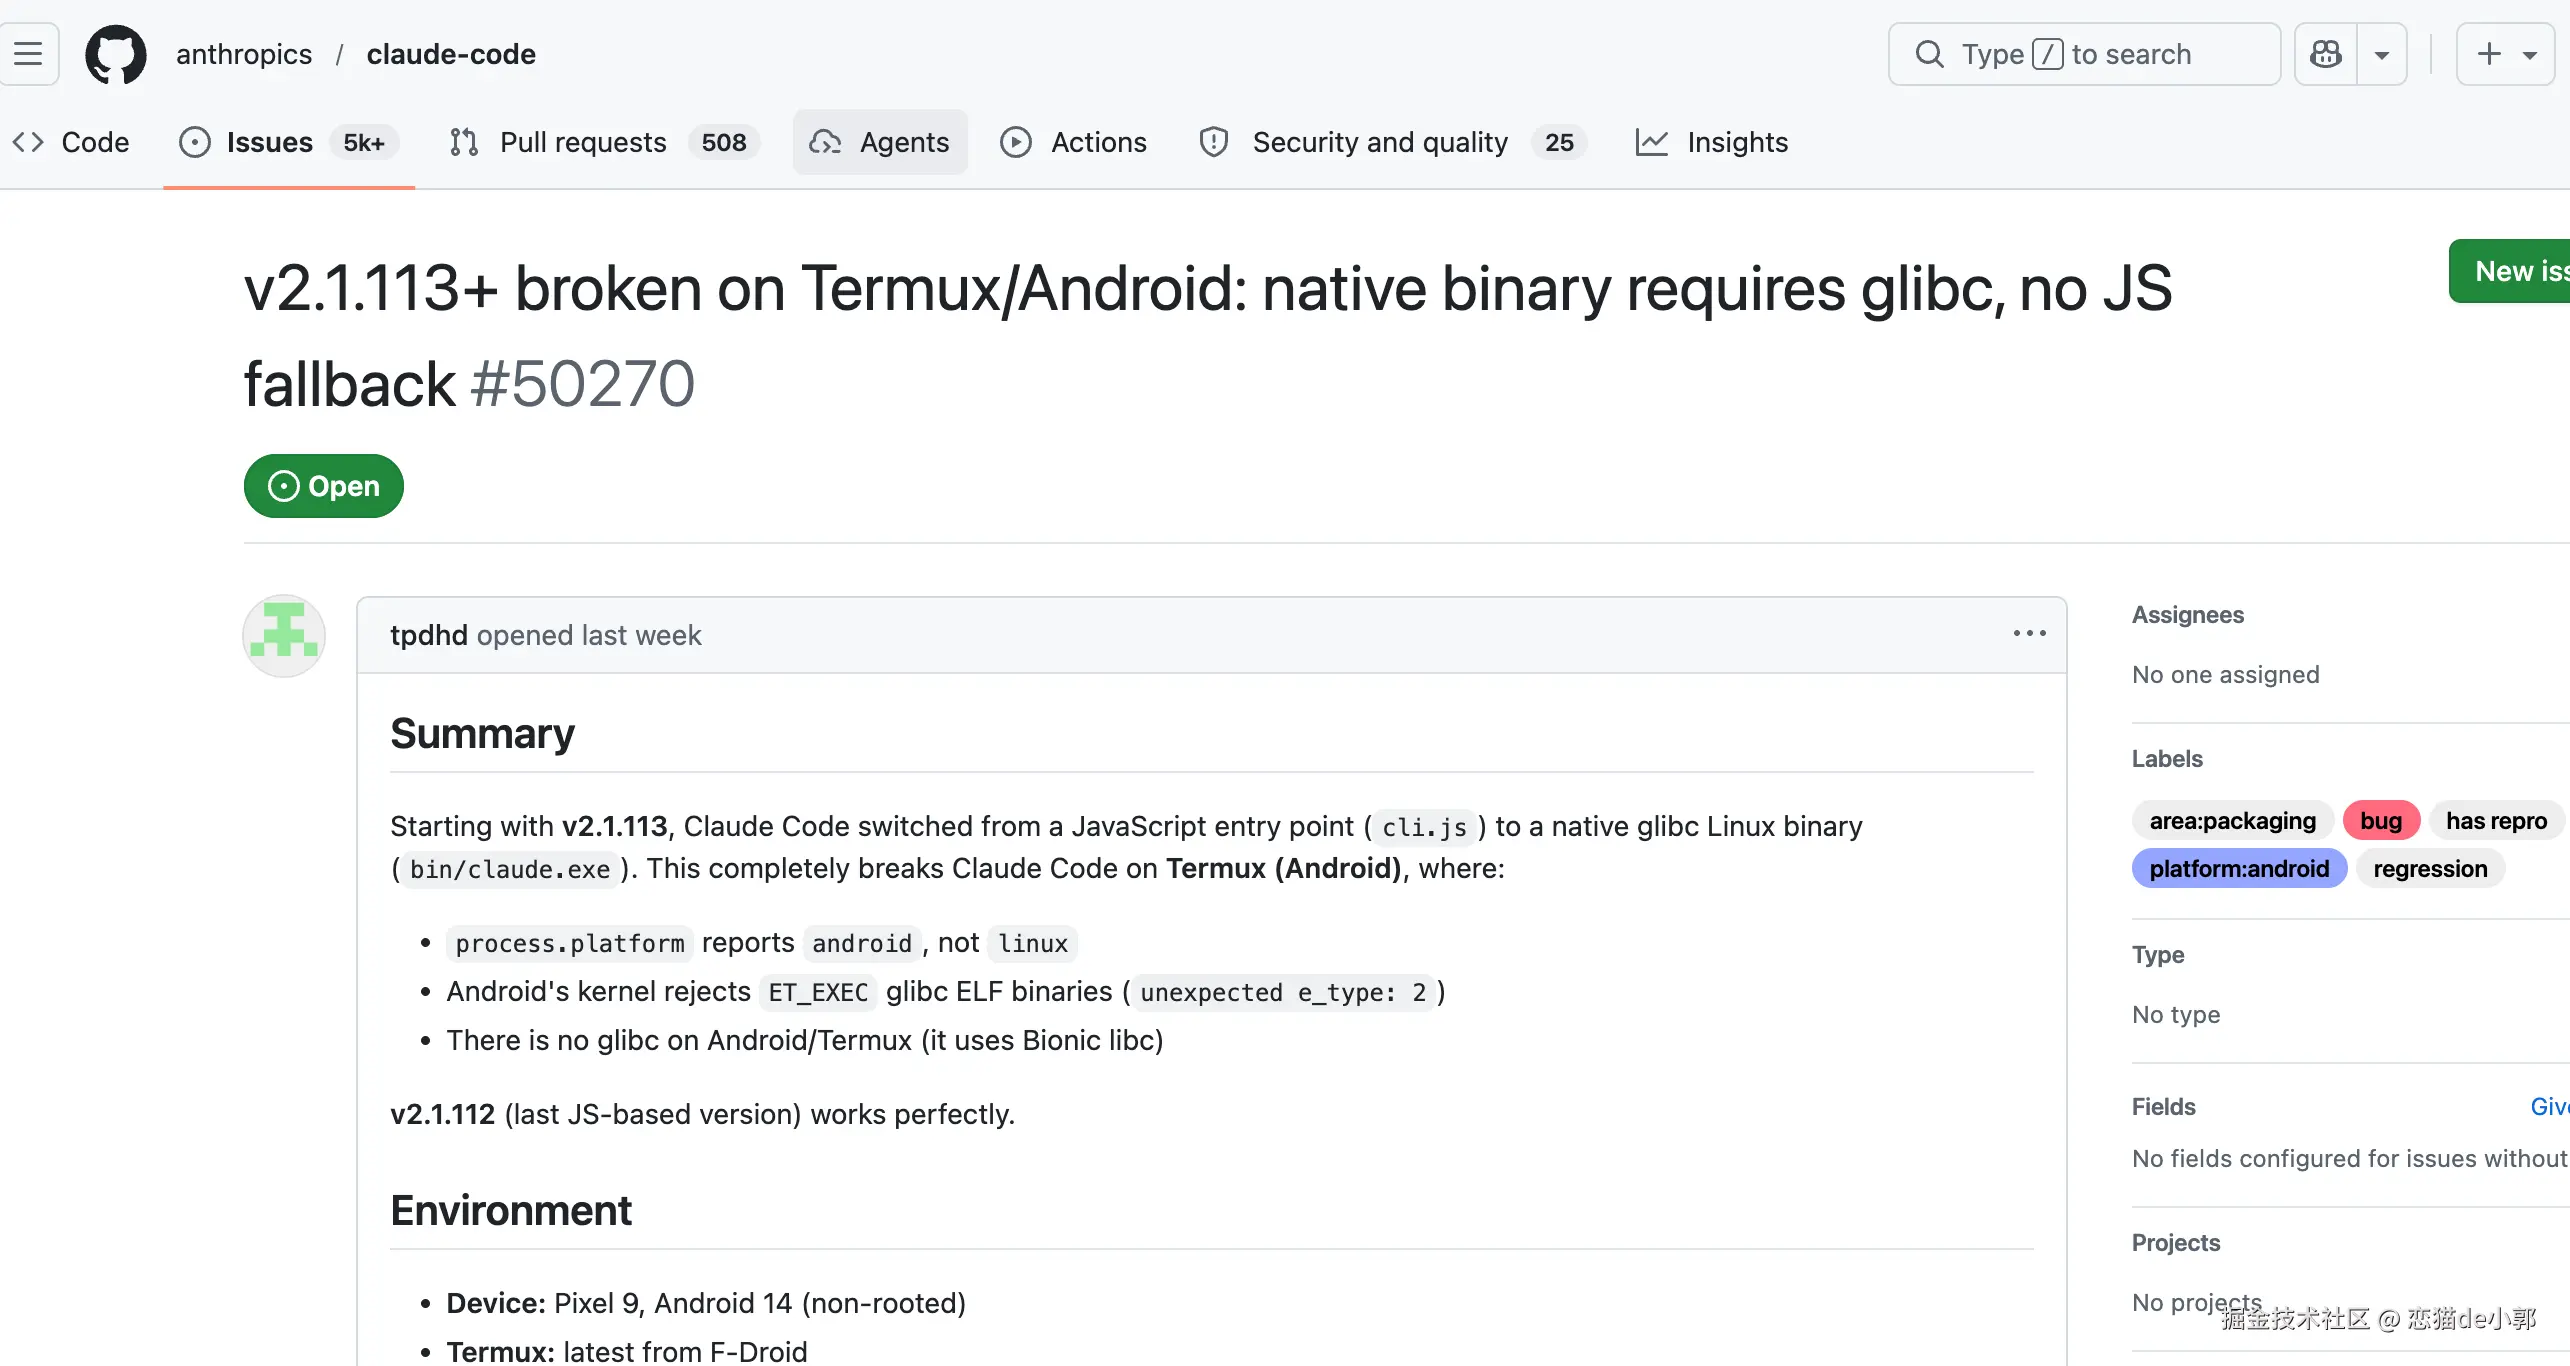Open Security and quality tab

[x=1379, y=142]
